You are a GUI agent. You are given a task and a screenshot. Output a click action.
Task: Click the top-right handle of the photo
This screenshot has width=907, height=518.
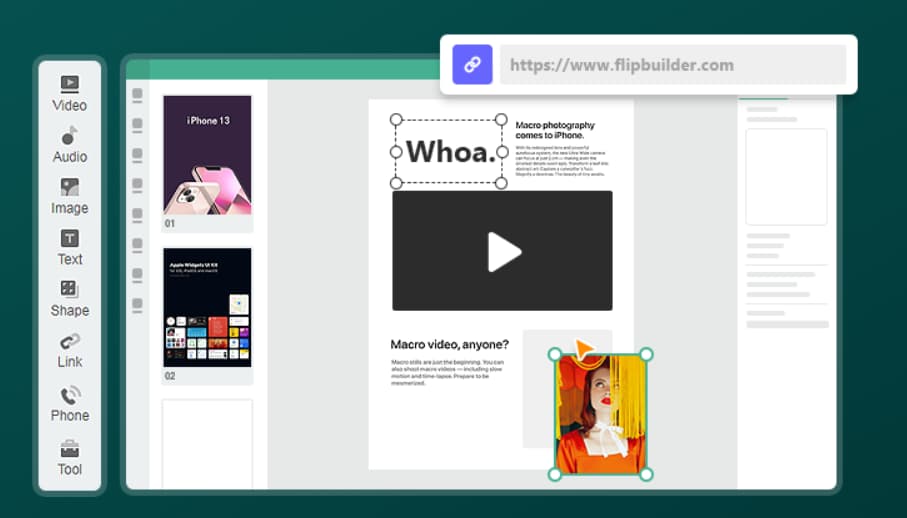tap(646, 354)
